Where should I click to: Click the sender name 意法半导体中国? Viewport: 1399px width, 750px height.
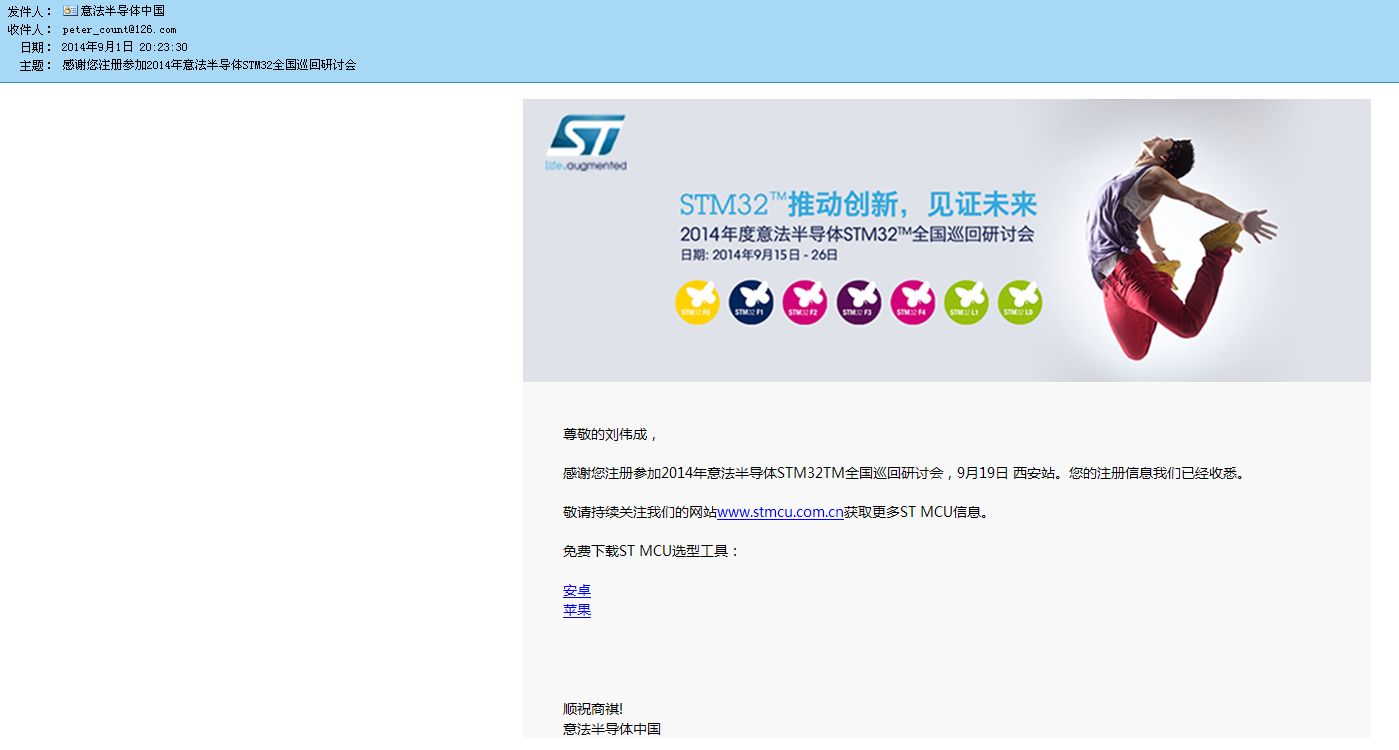coord(123,11)
